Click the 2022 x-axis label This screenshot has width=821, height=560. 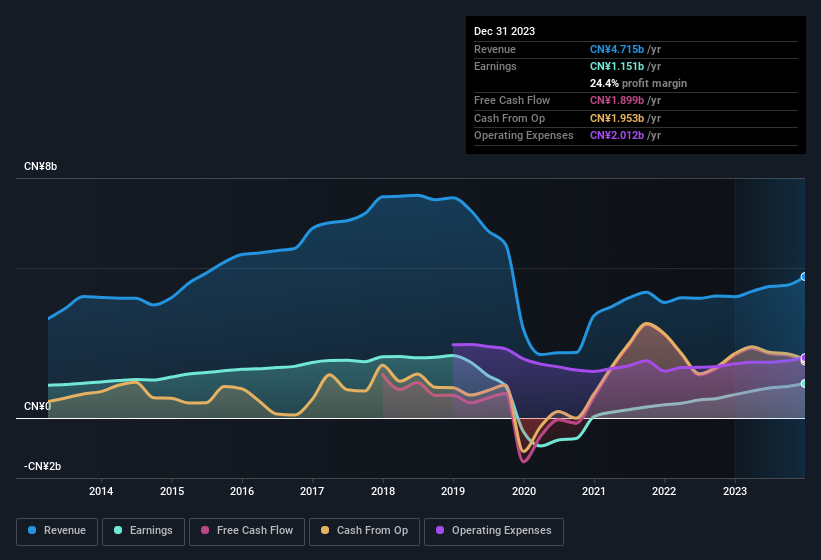click(664, 491)
